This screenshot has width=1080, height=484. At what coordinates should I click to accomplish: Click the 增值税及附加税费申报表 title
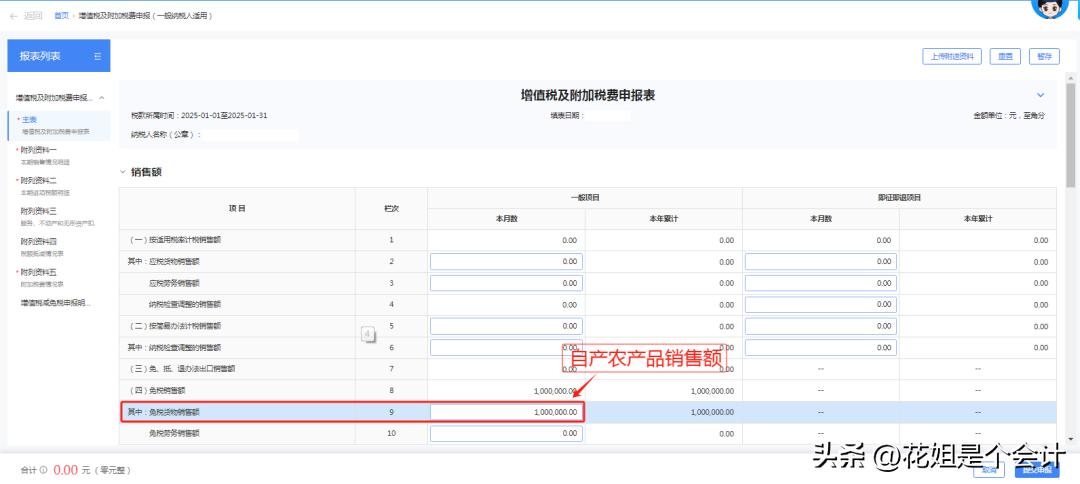pyautogui.click(x=588, y=96)
